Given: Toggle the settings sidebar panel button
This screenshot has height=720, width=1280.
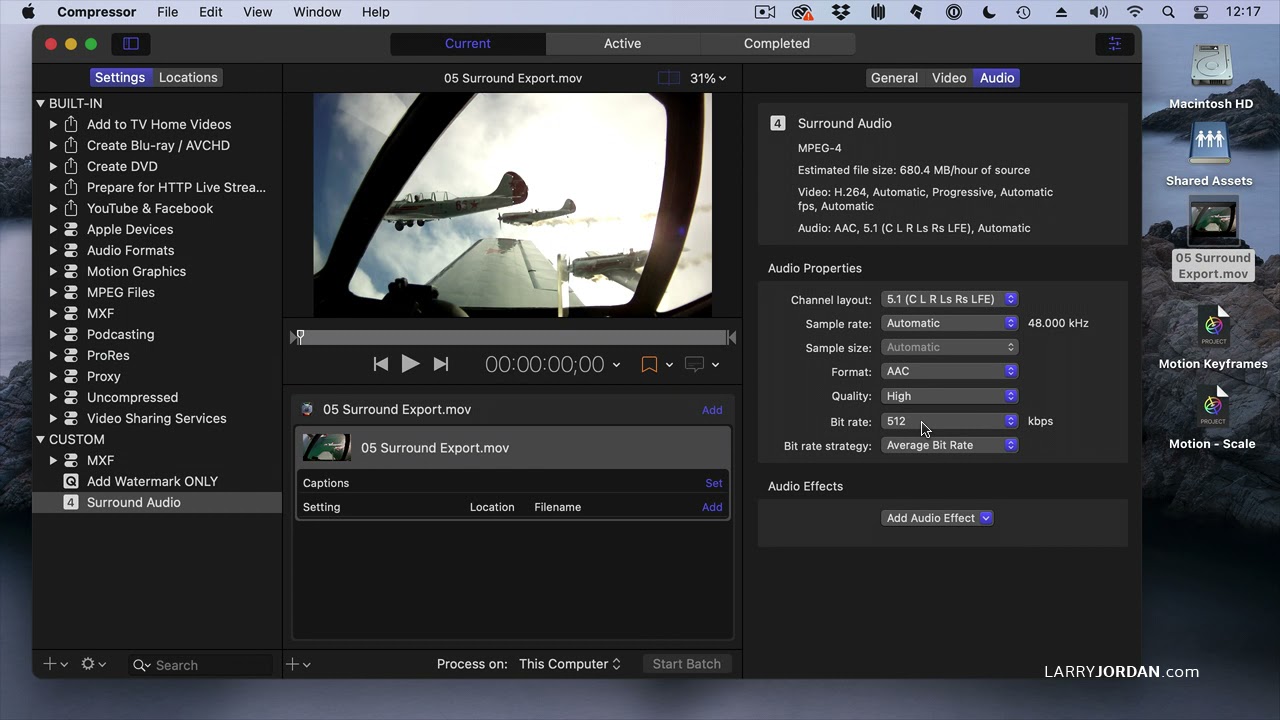Looking at the screenshot, I should [131, 44].
